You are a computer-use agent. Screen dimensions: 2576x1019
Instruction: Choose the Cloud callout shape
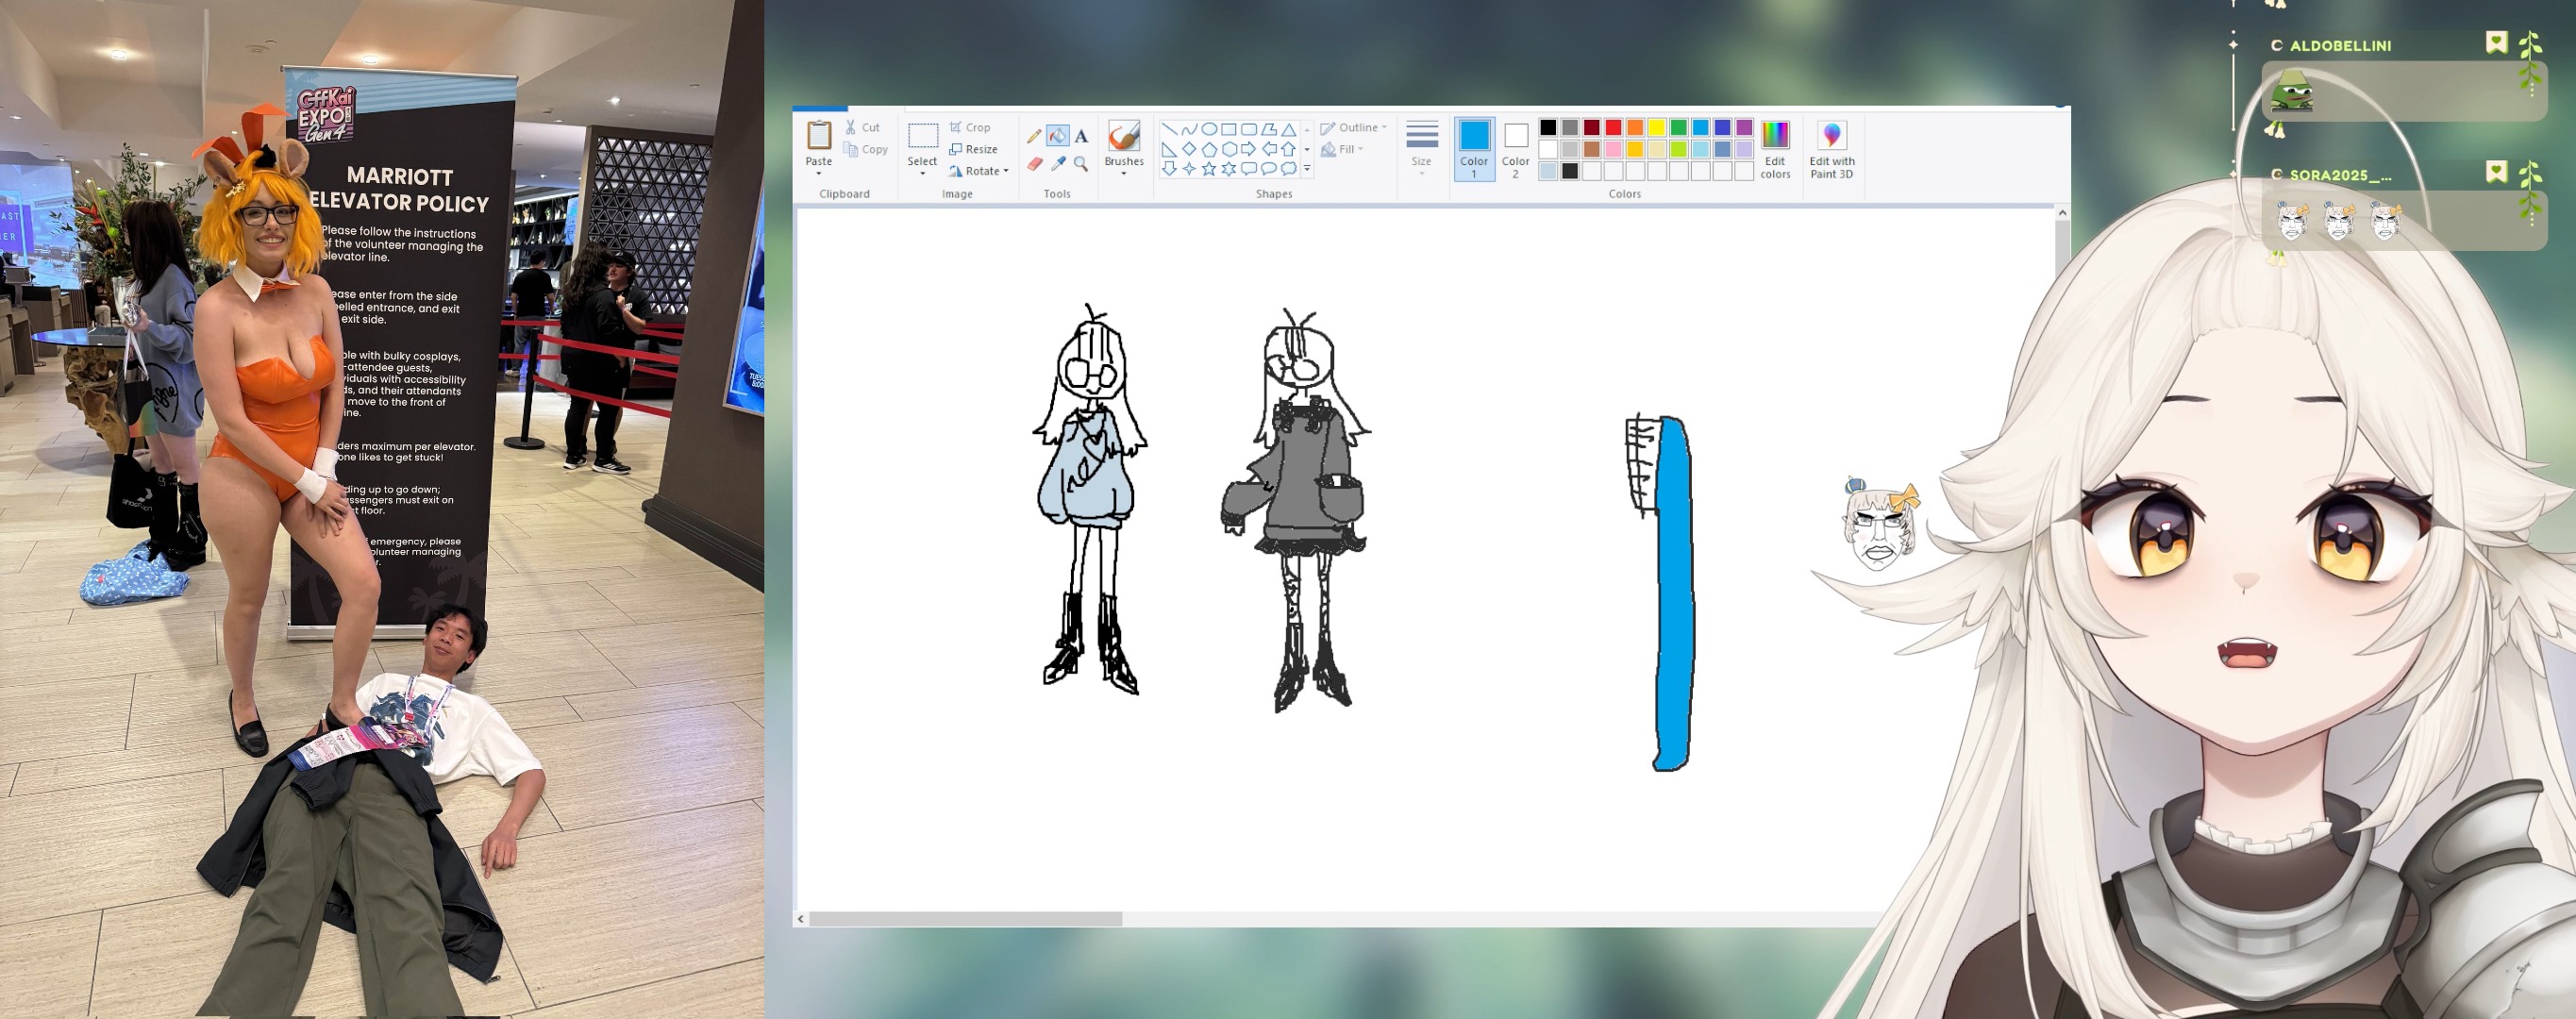(1288, 169)
